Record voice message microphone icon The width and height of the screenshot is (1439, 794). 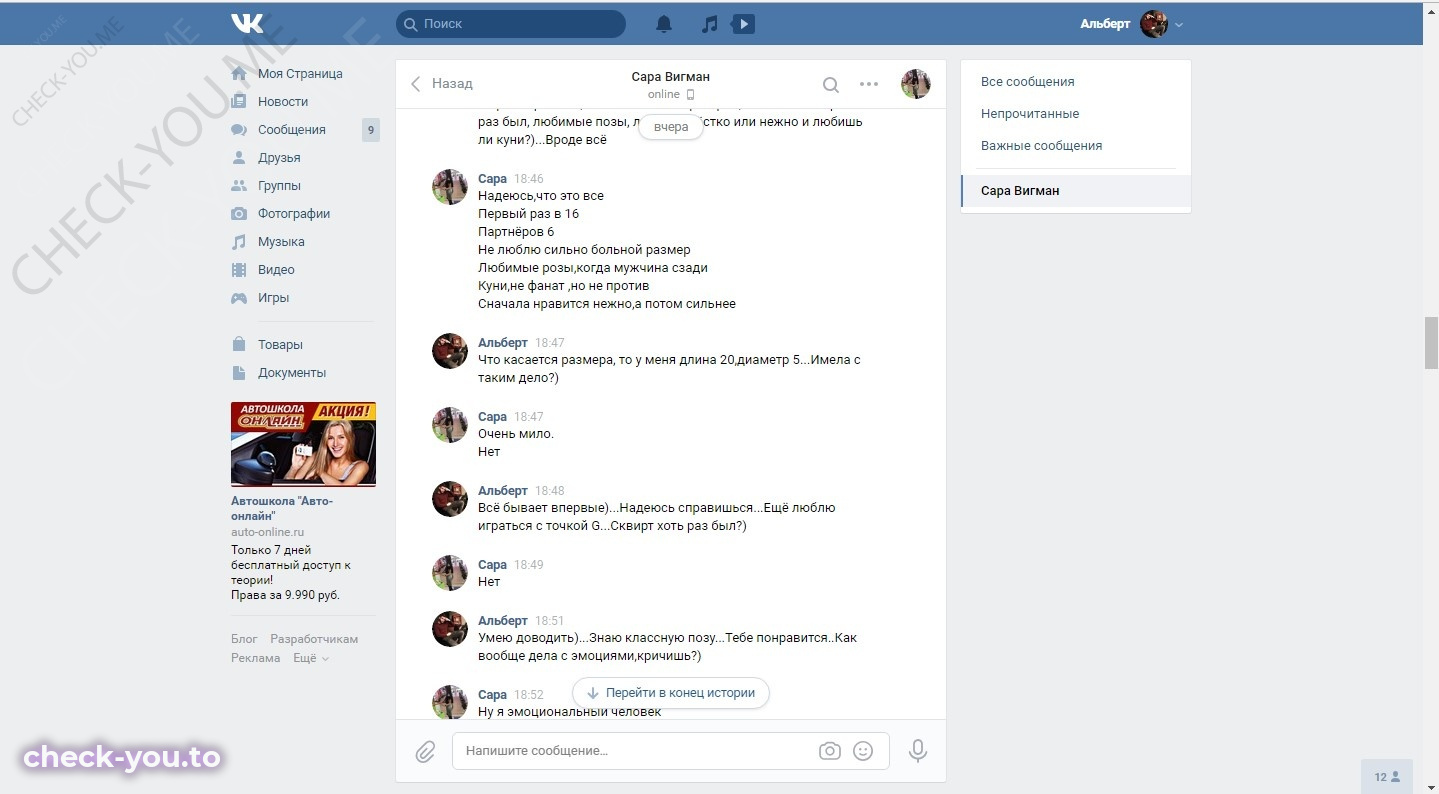coord(918,751)
